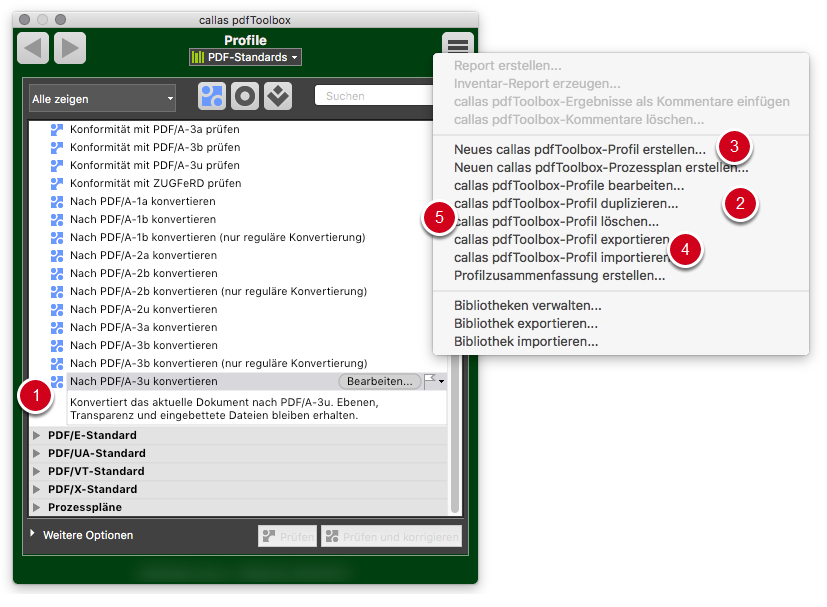Select Konformität mit PDF/A-3b prüfen
Screen dimensions: 827x607
(155, 147)
